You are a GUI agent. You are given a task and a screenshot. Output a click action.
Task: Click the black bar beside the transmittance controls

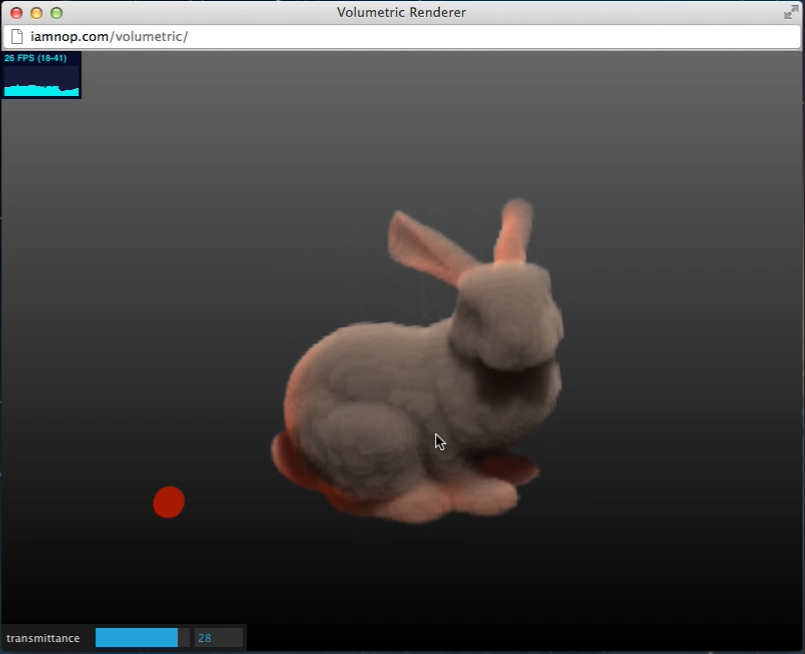[450, 637]
